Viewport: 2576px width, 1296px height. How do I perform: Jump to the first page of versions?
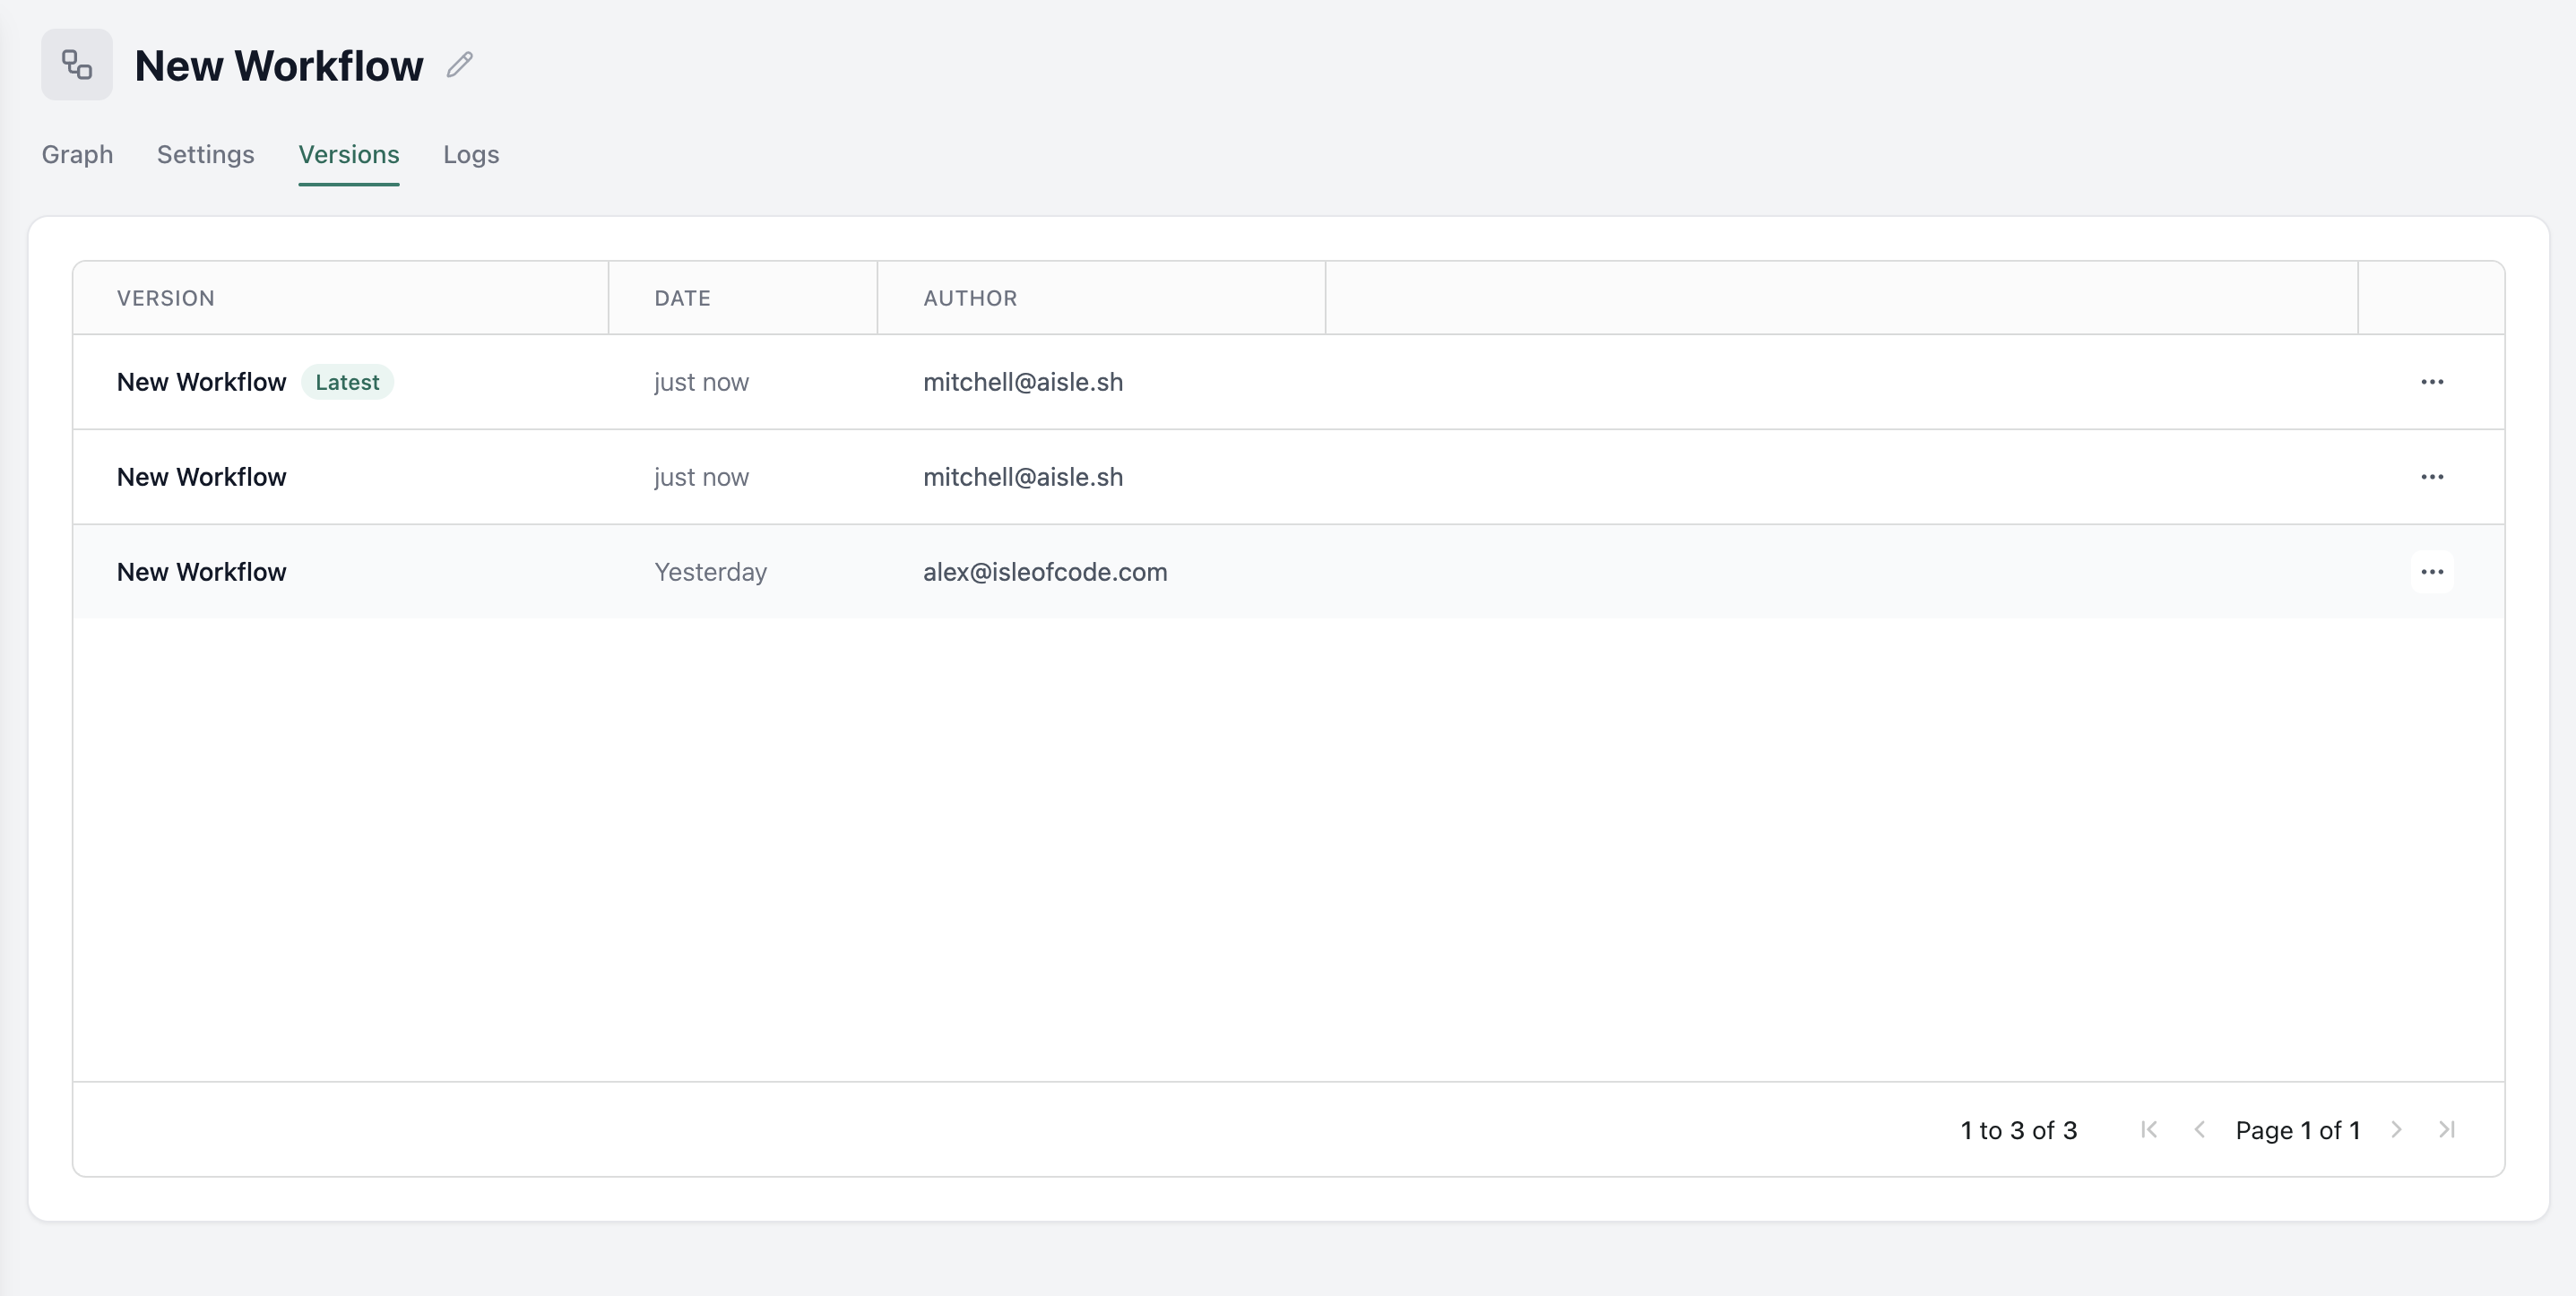pos(2149,1129)
